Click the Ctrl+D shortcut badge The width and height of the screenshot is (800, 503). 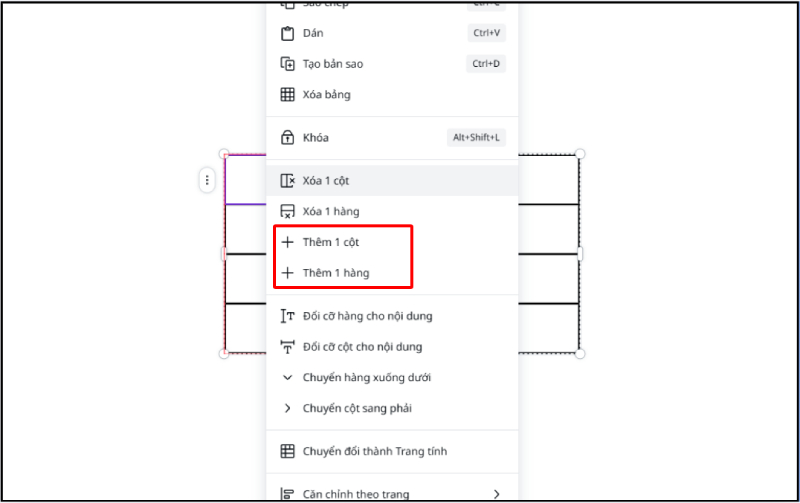pos(487,64)
